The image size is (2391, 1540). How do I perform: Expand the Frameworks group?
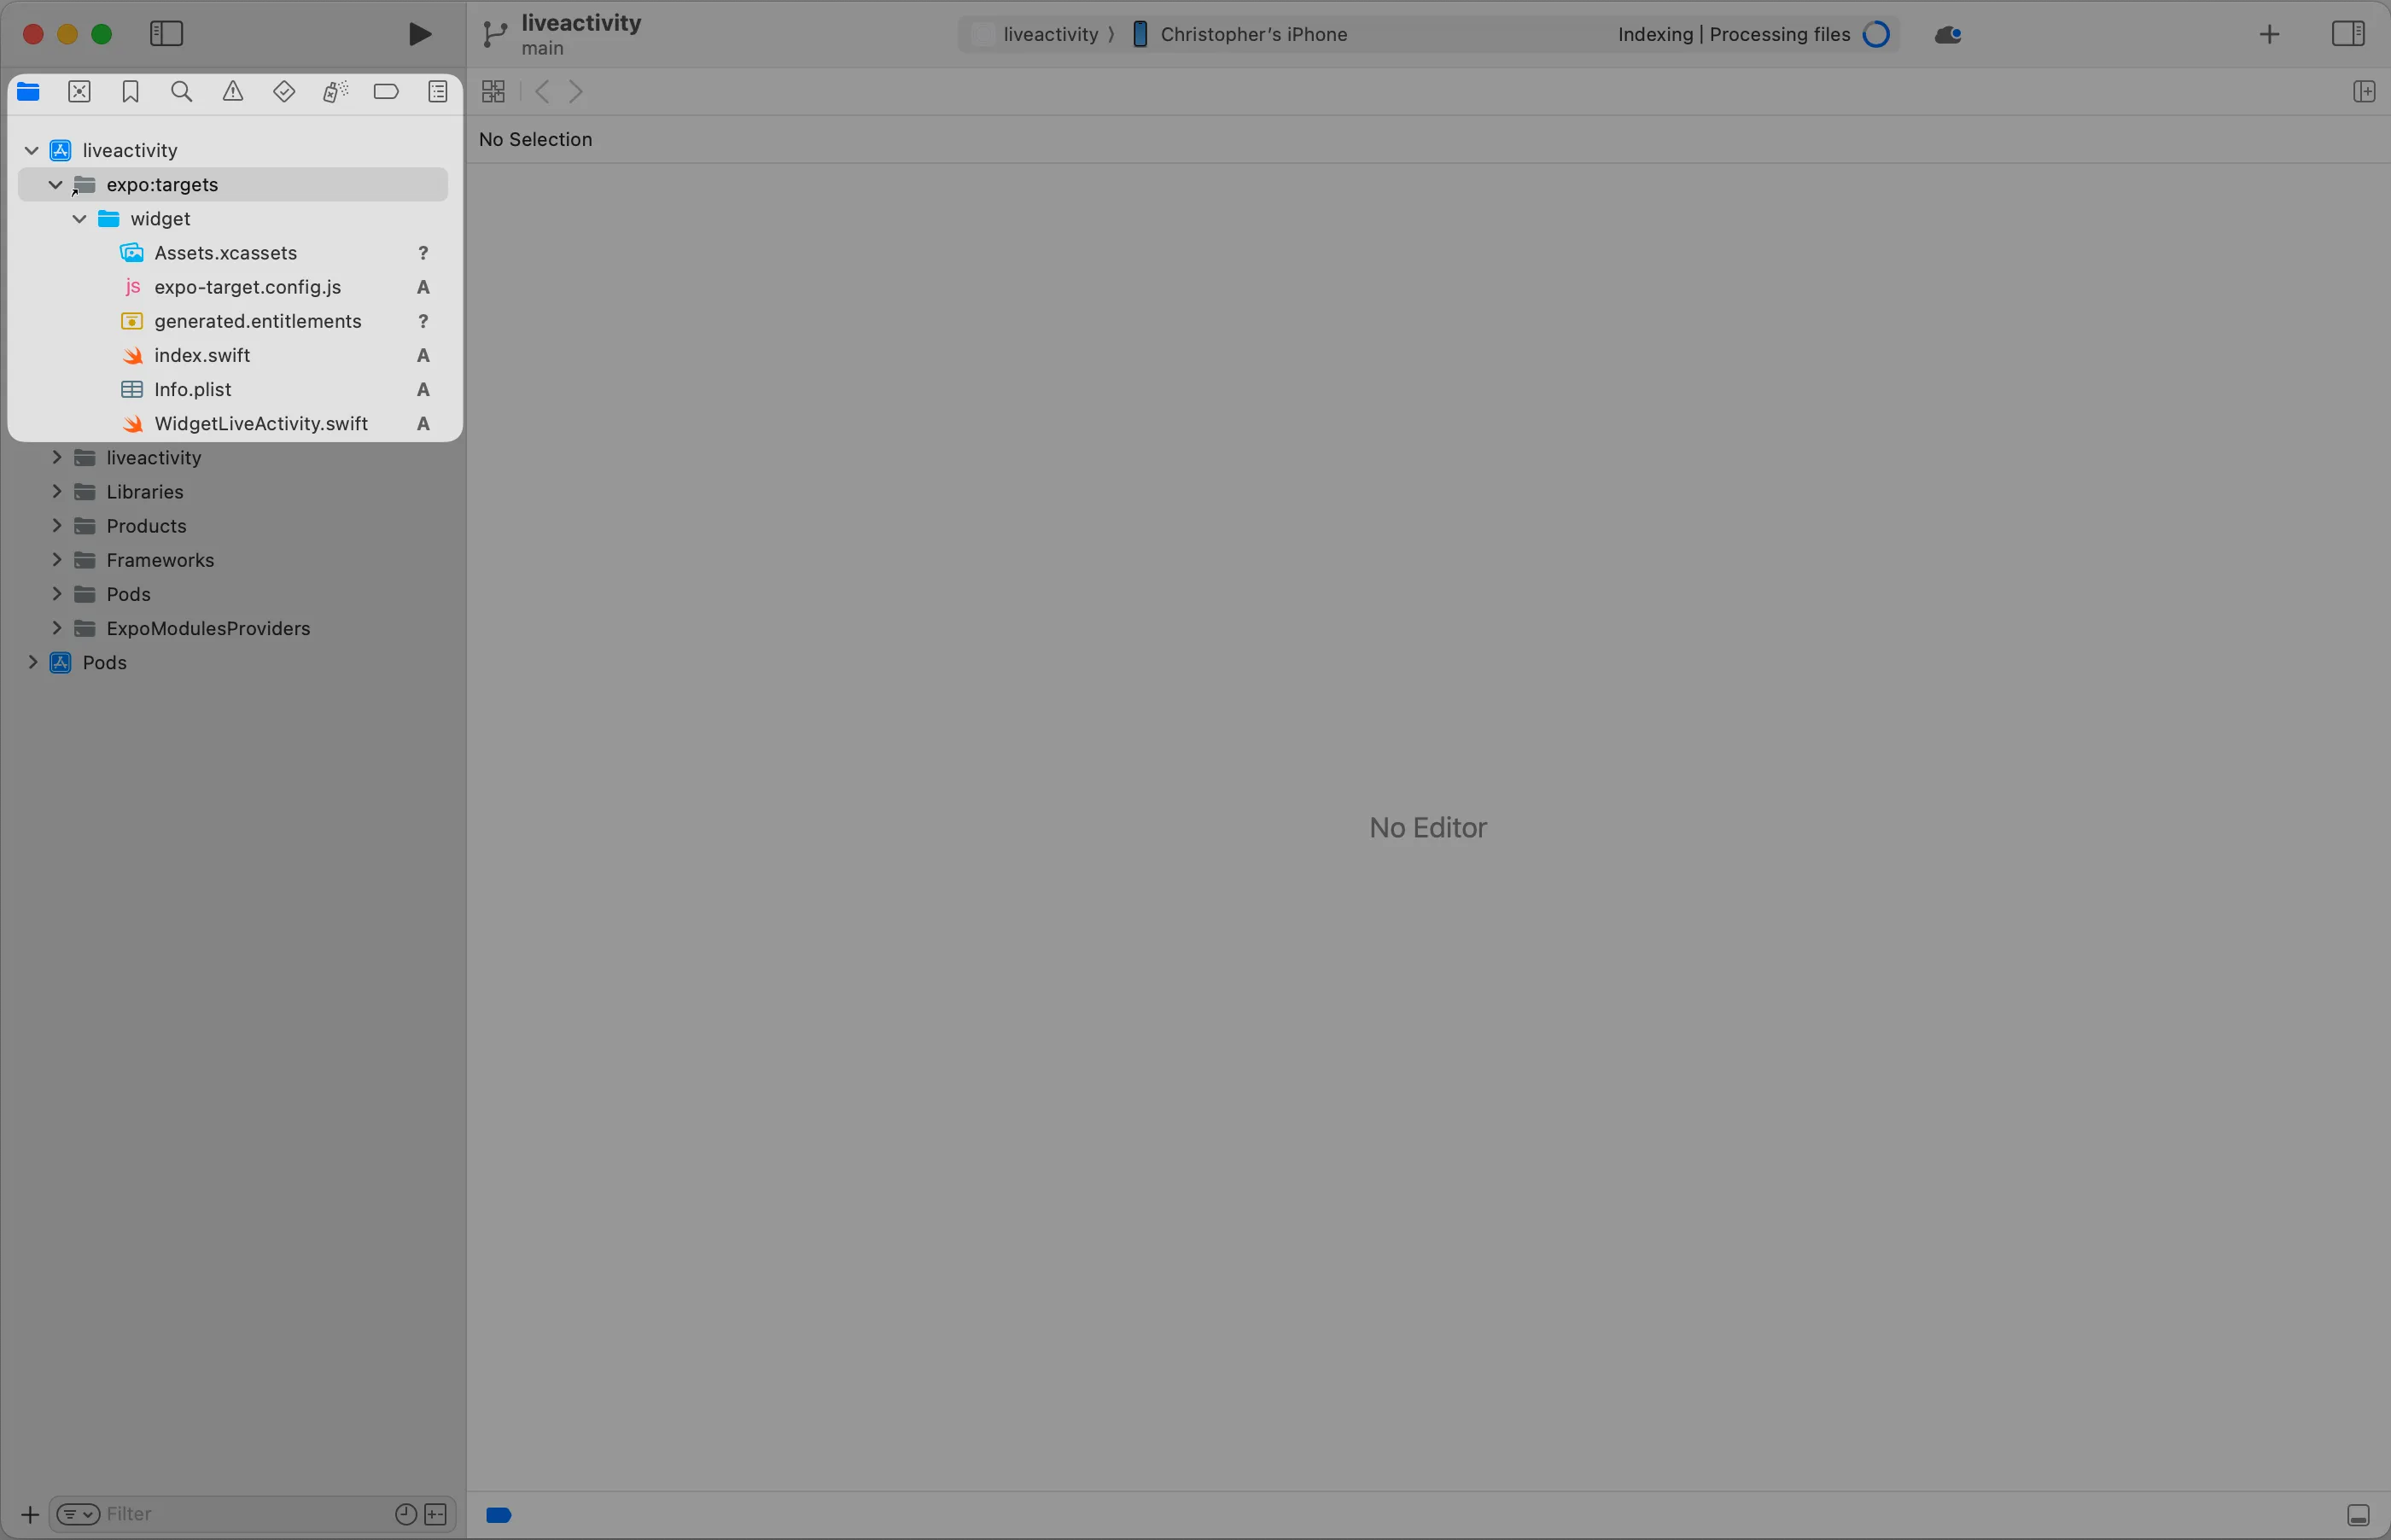pyautogui.click(x=56, y=560)
